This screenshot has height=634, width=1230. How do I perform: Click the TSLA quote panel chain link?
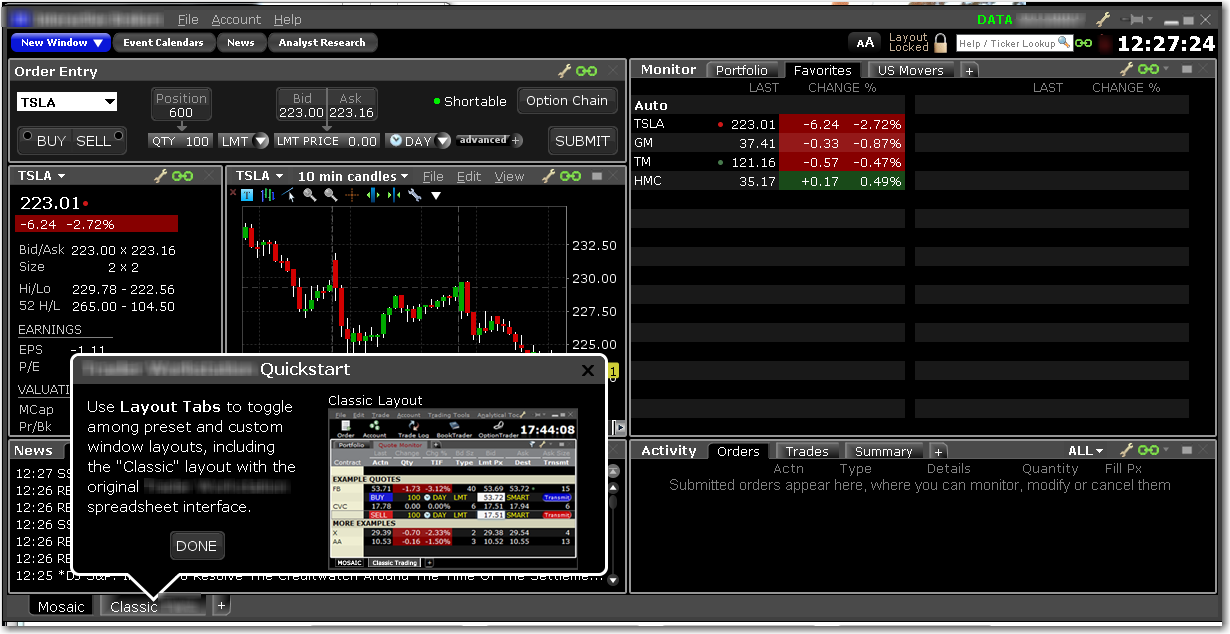coord(183,176)
